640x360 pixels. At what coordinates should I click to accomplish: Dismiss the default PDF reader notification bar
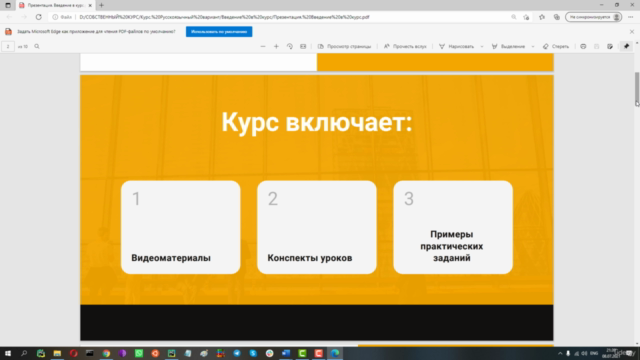pos(632,31)
